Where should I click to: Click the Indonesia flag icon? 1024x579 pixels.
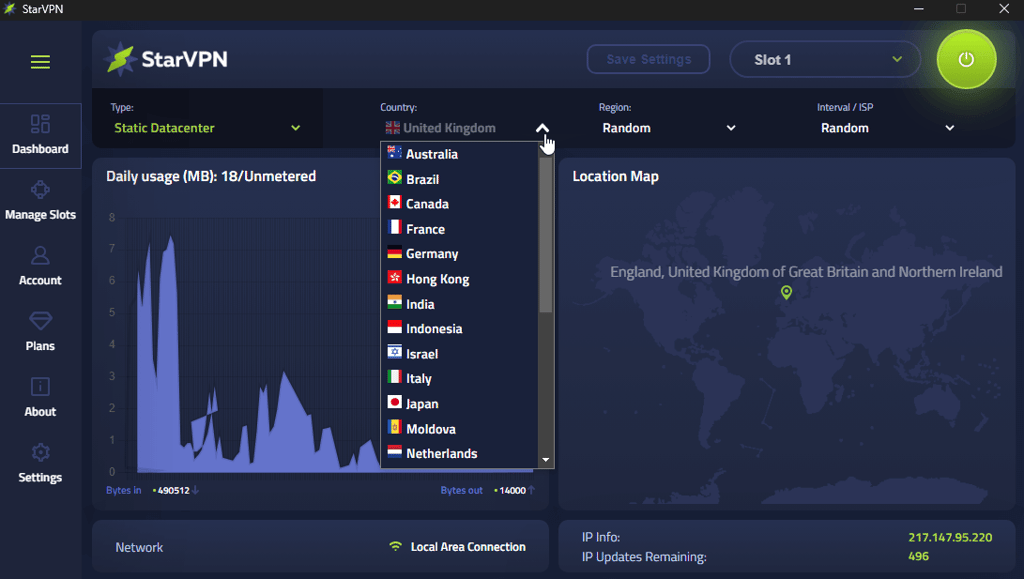click(x=394, y=327)
